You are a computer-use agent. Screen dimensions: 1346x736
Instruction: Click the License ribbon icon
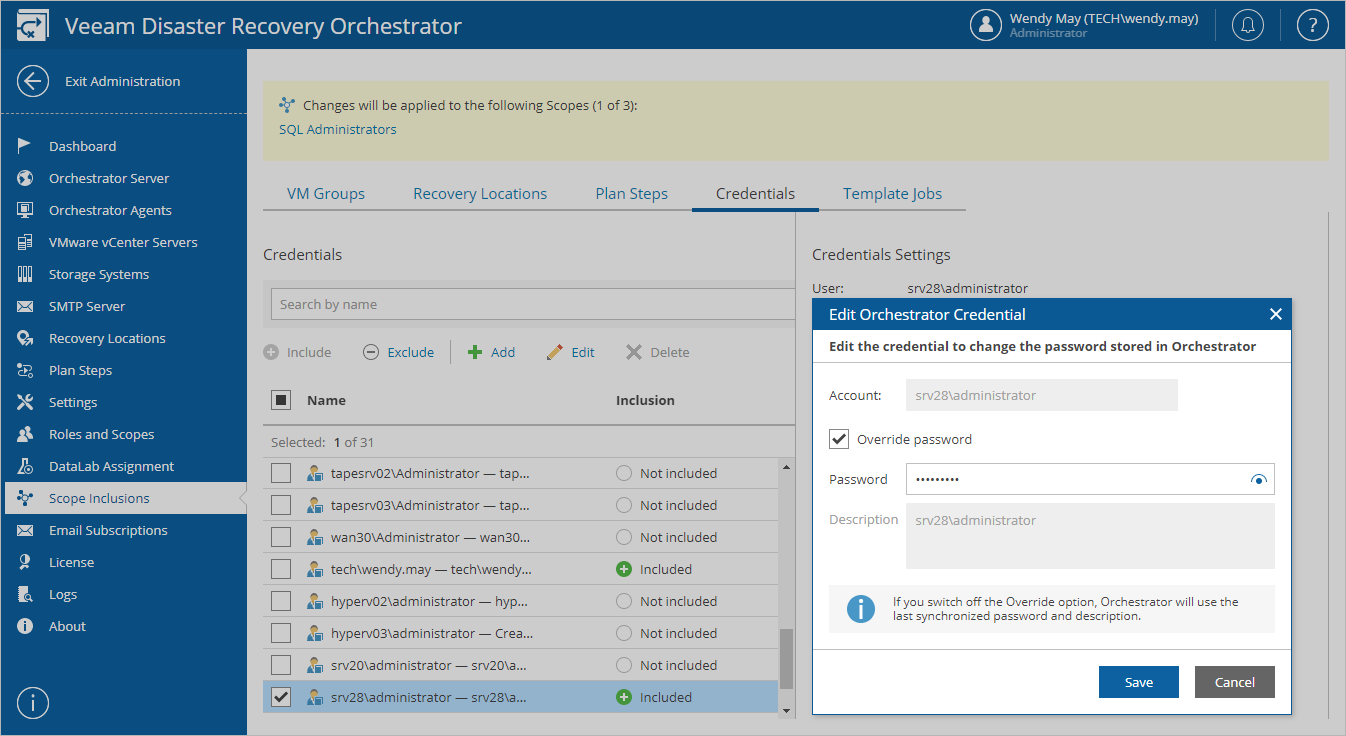pos(26,562)
